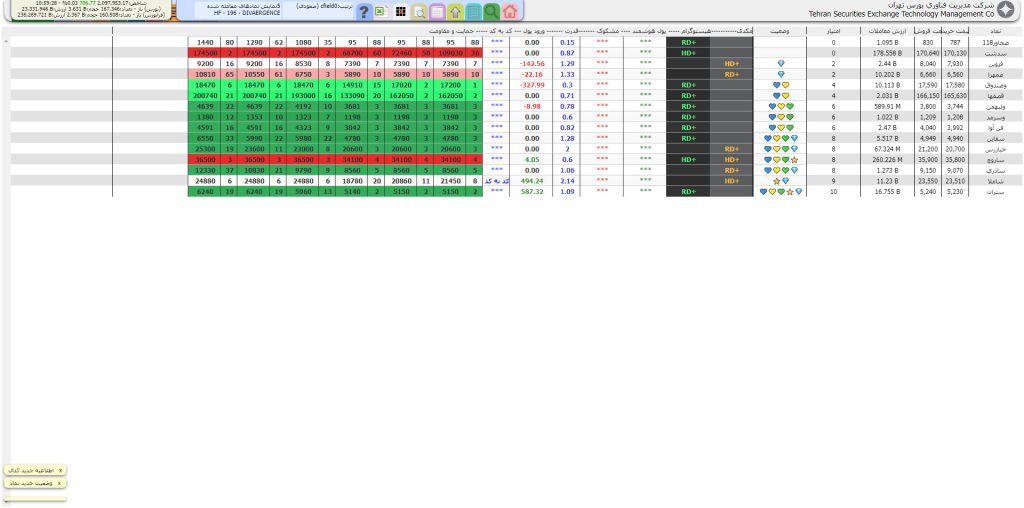Viewport: 1024px width, 508px height.
Task: Click diamond icon in 2.44 B row
Action: 780,64
